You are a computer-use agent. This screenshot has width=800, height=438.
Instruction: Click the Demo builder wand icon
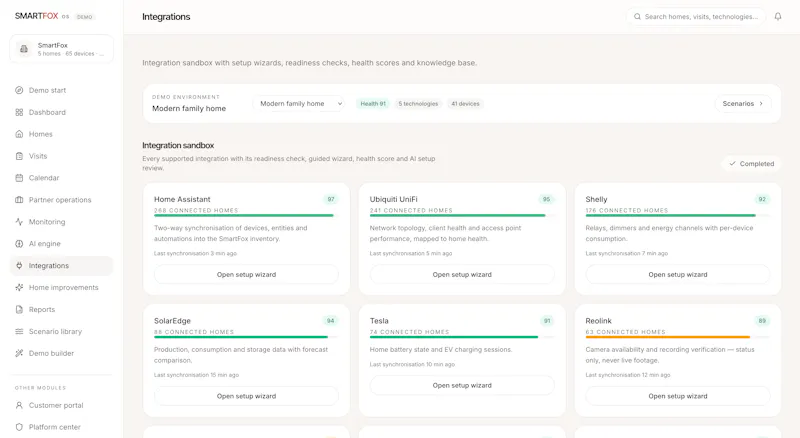[x=19, y=353]
